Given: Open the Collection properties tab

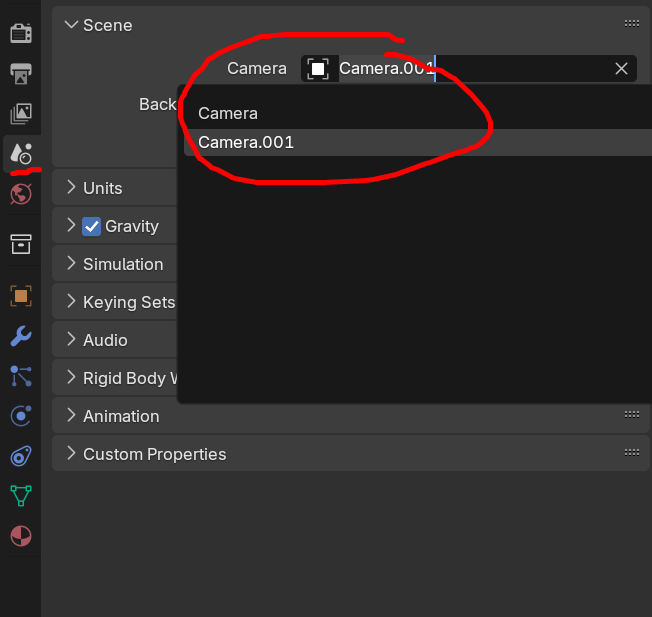Looking at the screenshot, I should pyautogui.click(x=21, y=244).
